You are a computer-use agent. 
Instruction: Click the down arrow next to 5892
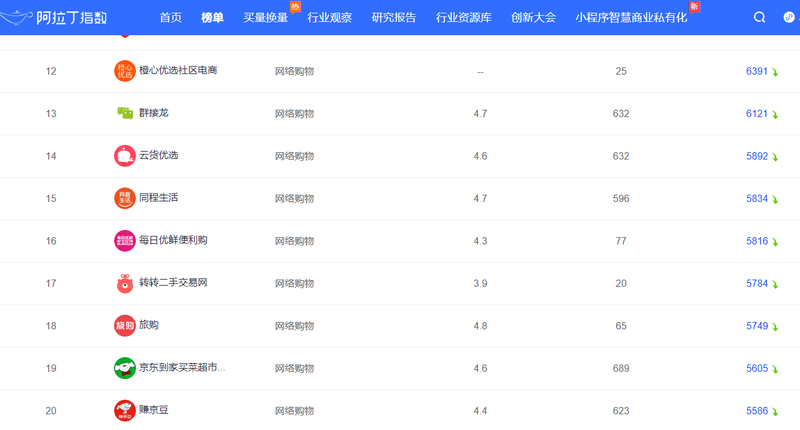pyautogui.click(x=774, y=157)
